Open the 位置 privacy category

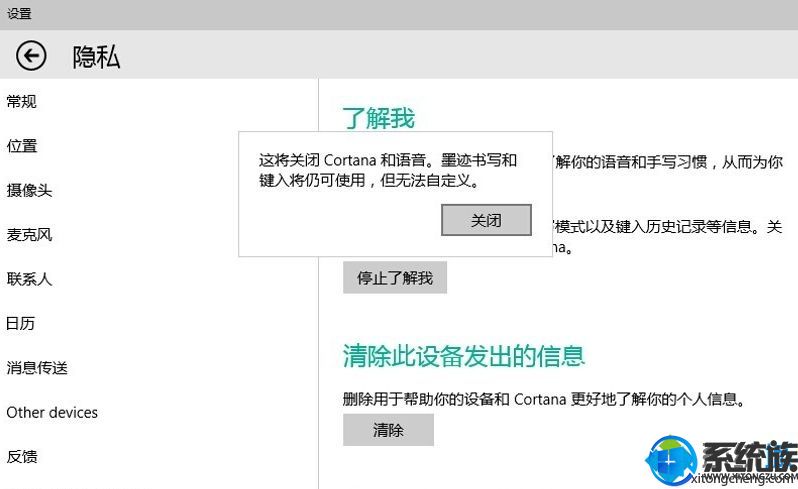[x=21, y=146]
